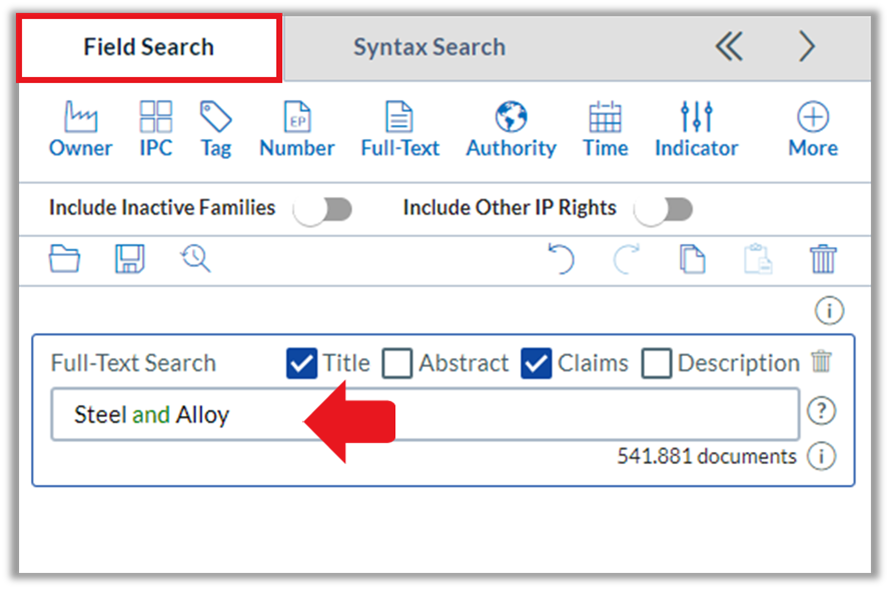Screen dimensions: 890x589
Task: Add a Time search field
Action: pyautogui.click(x=606, y=129)
